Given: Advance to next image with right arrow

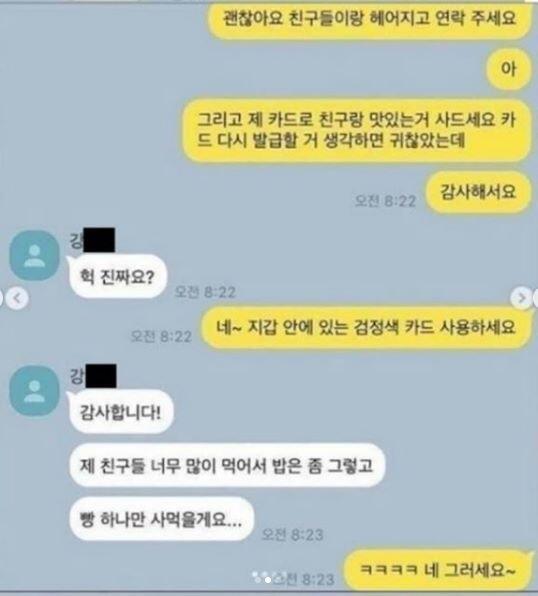Looking at the screenshot, I should click(521, 298).
